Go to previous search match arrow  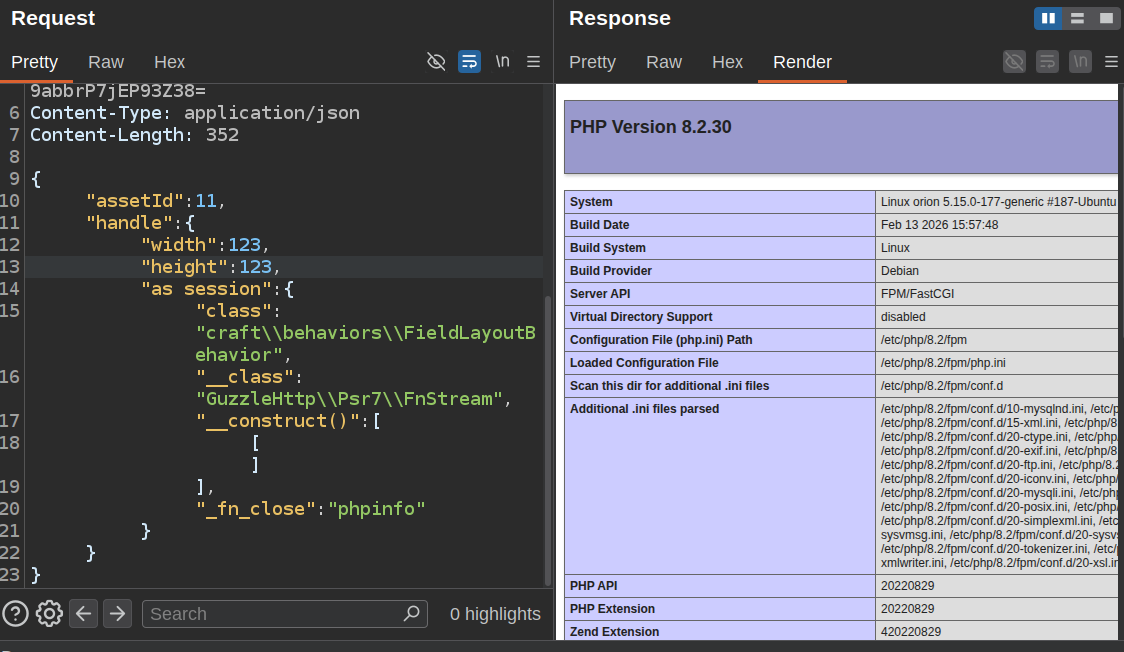click(x=83, y=614)
